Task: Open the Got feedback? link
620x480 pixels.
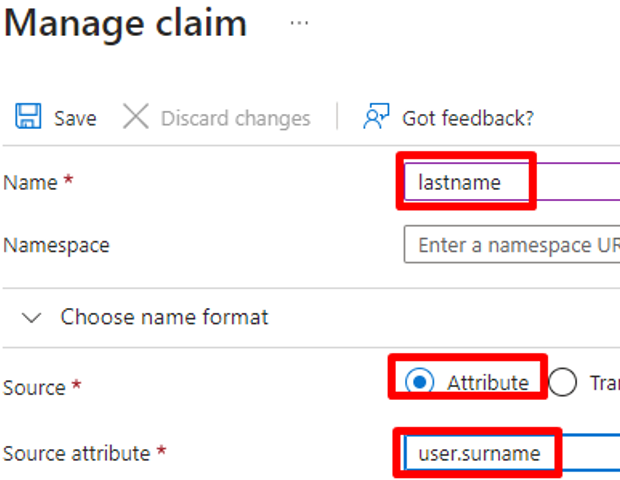Action: click(x=467, y=118)
